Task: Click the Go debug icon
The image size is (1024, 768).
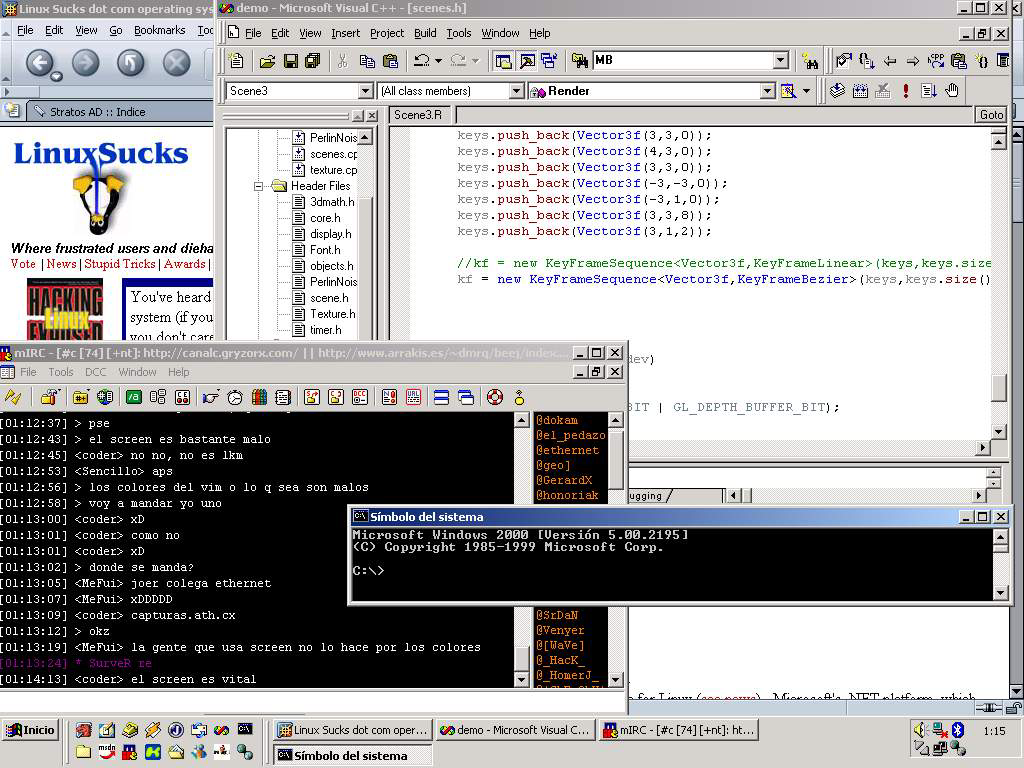Action: click(929, 91)
